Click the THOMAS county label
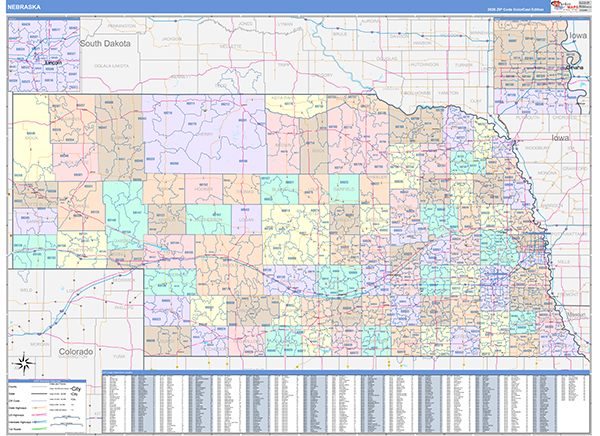This screenshot has height=436, width=600. click(x=245, y=191)
